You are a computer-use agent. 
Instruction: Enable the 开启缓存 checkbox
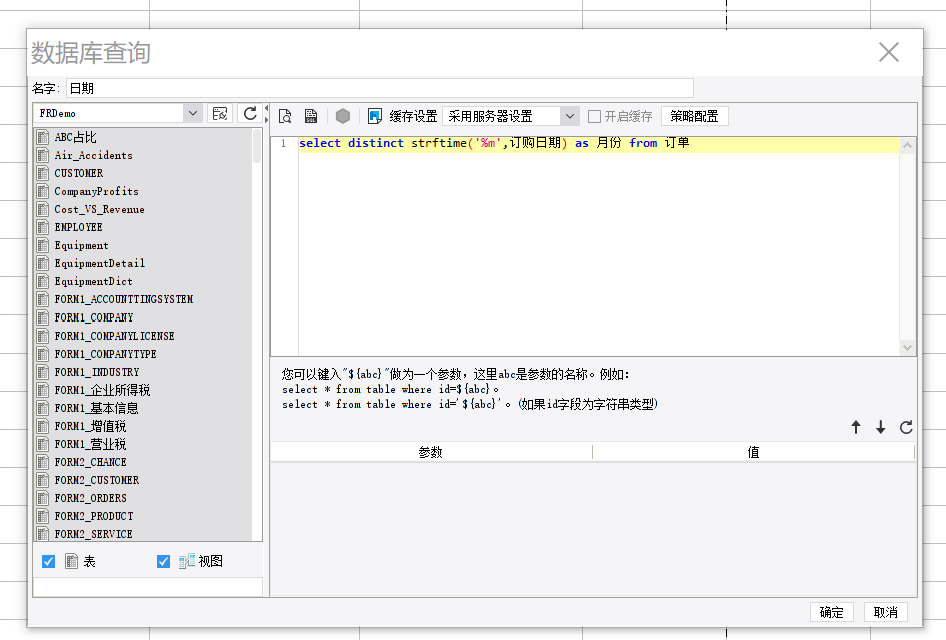pyautogui.click(x=594, y=116)
